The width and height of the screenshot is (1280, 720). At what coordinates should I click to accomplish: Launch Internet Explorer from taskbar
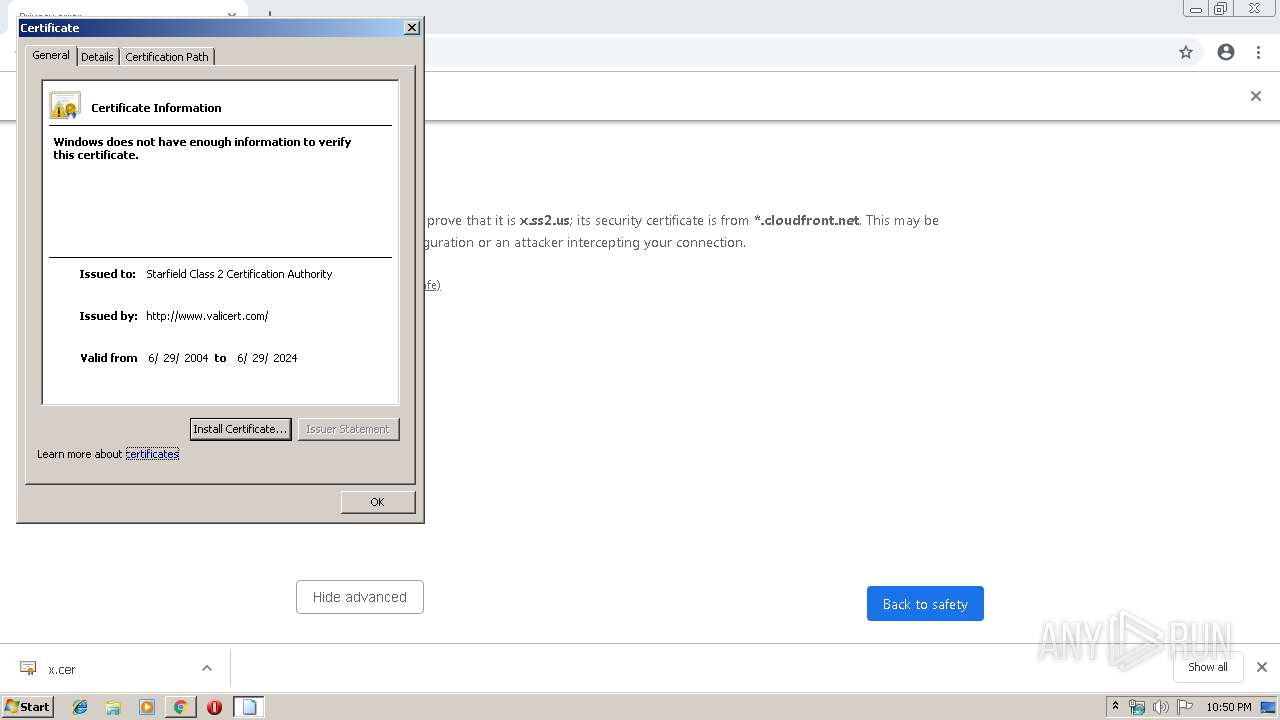tap(80, 707)
